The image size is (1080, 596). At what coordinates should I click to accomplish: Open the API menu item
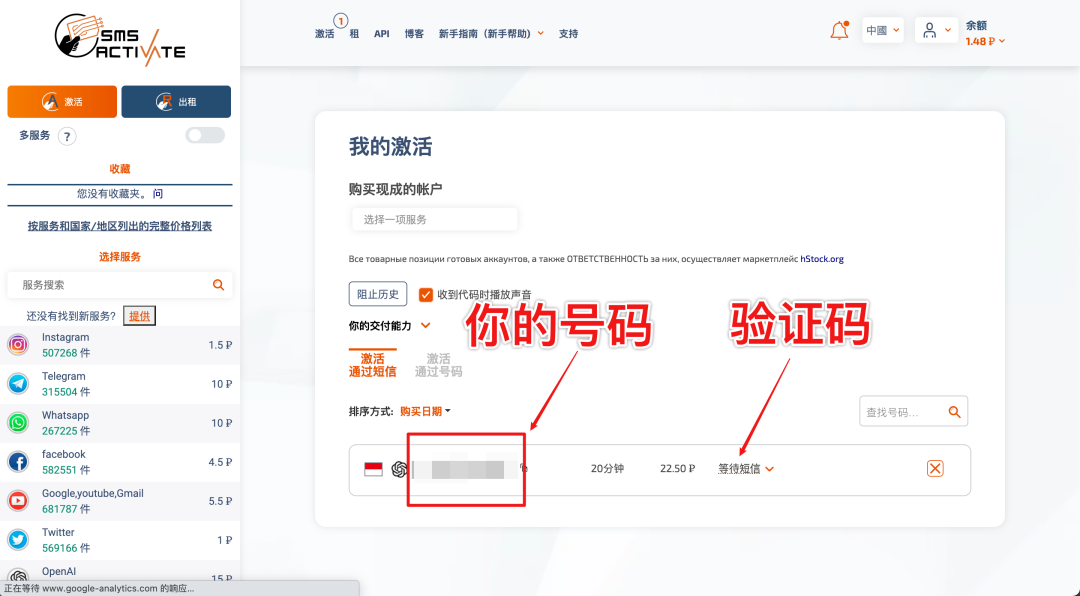pyautogui.click(x=381, y=33)
